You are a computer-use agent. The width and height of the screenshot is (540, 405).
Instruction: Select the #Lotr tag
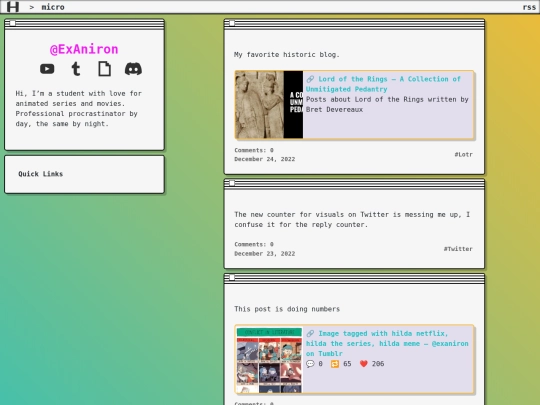pos(464,155)
